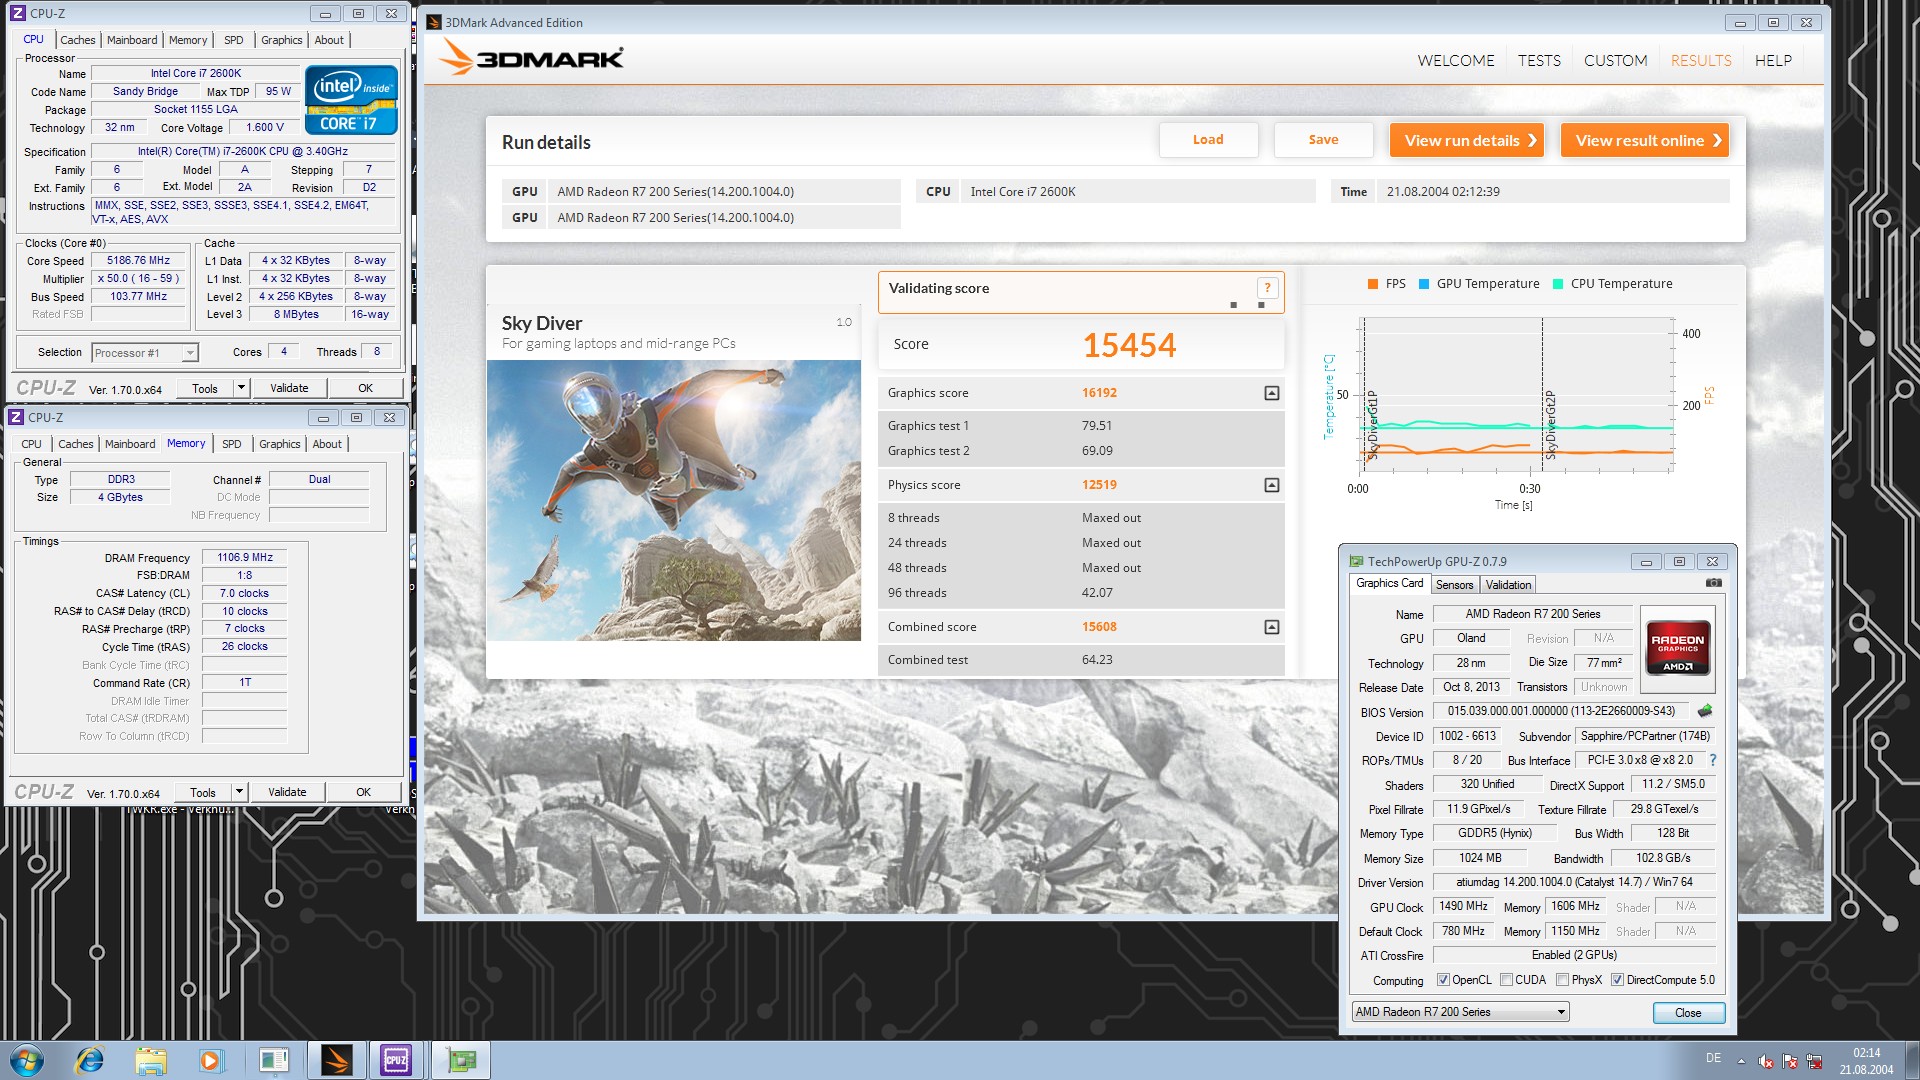Click the 3DMark window title bar icon
Image resolution: width=1920 pixels, height=1080 pixels.
pyautogui.click(x=434, y=22)
